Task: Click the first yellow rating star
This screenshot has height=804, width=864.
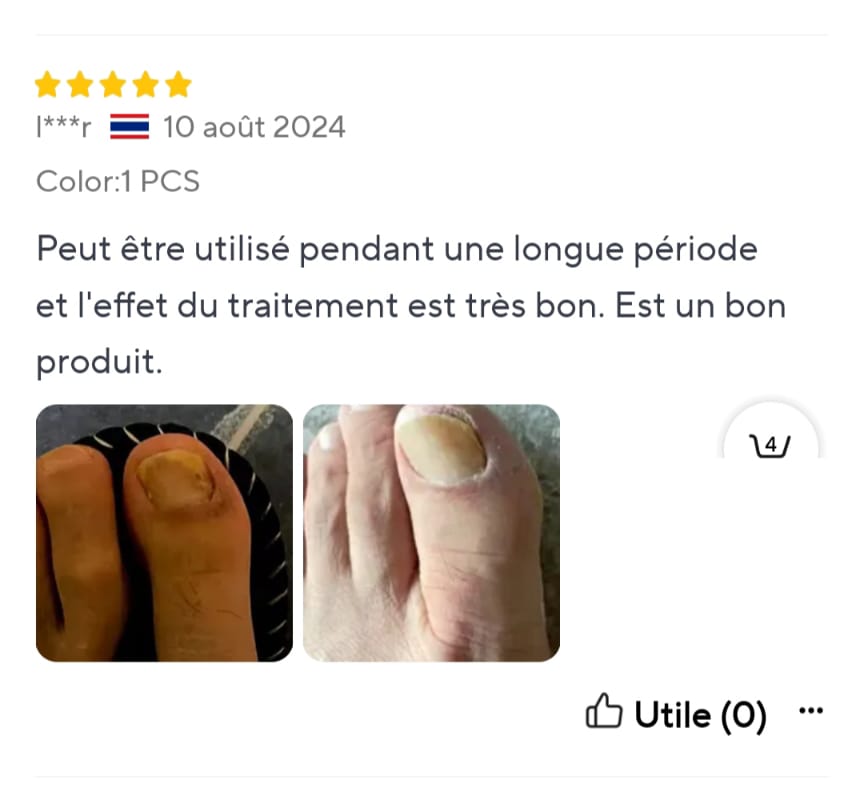Action: 47,84
